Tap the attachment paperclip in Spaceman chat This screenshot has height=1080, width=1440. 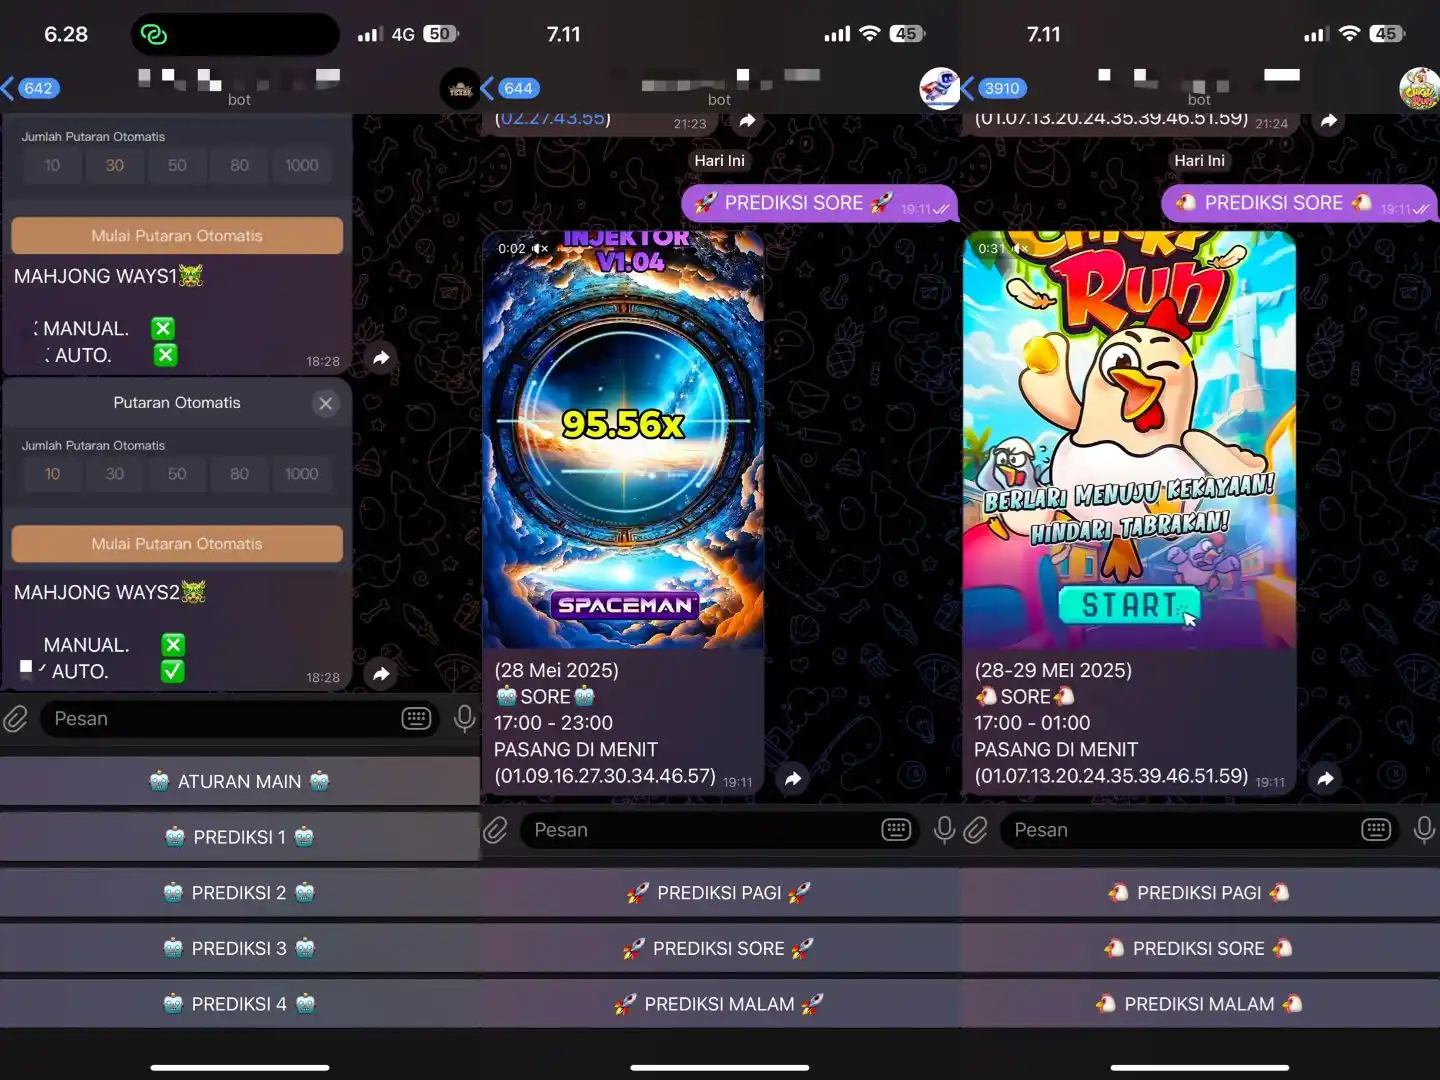(496, 829)
